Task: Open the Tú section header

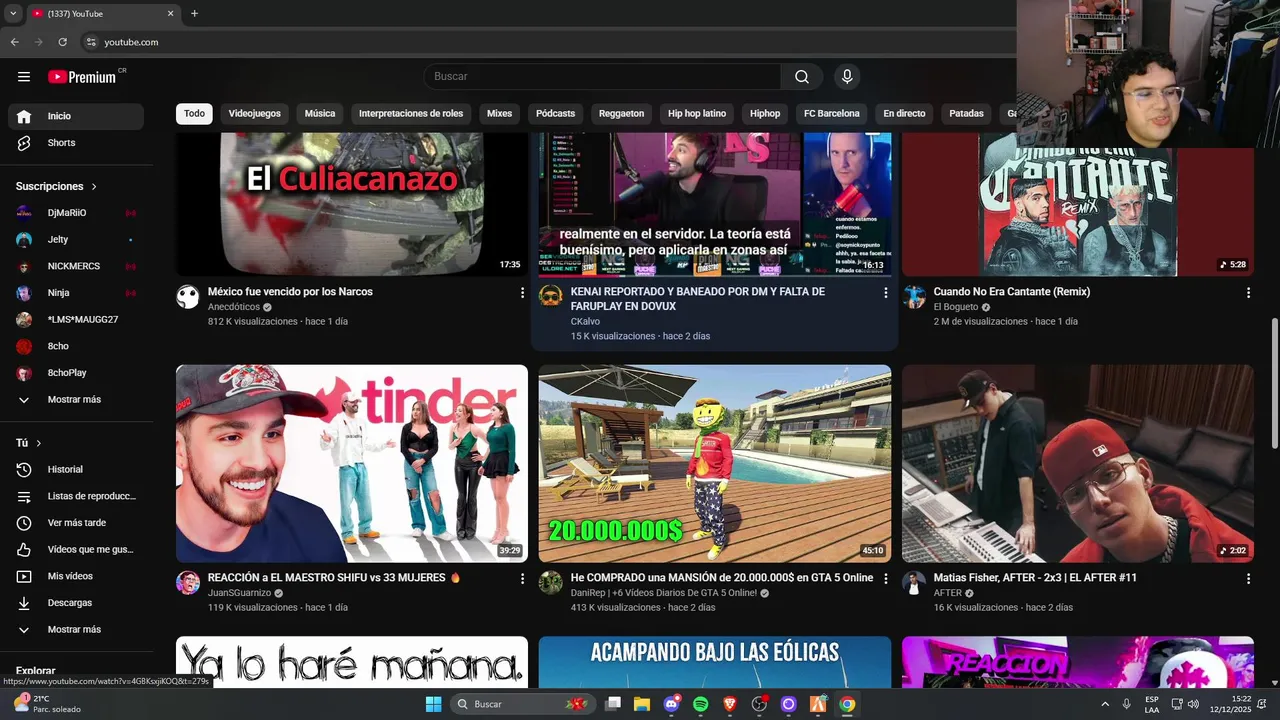Action: pos(29,443)
